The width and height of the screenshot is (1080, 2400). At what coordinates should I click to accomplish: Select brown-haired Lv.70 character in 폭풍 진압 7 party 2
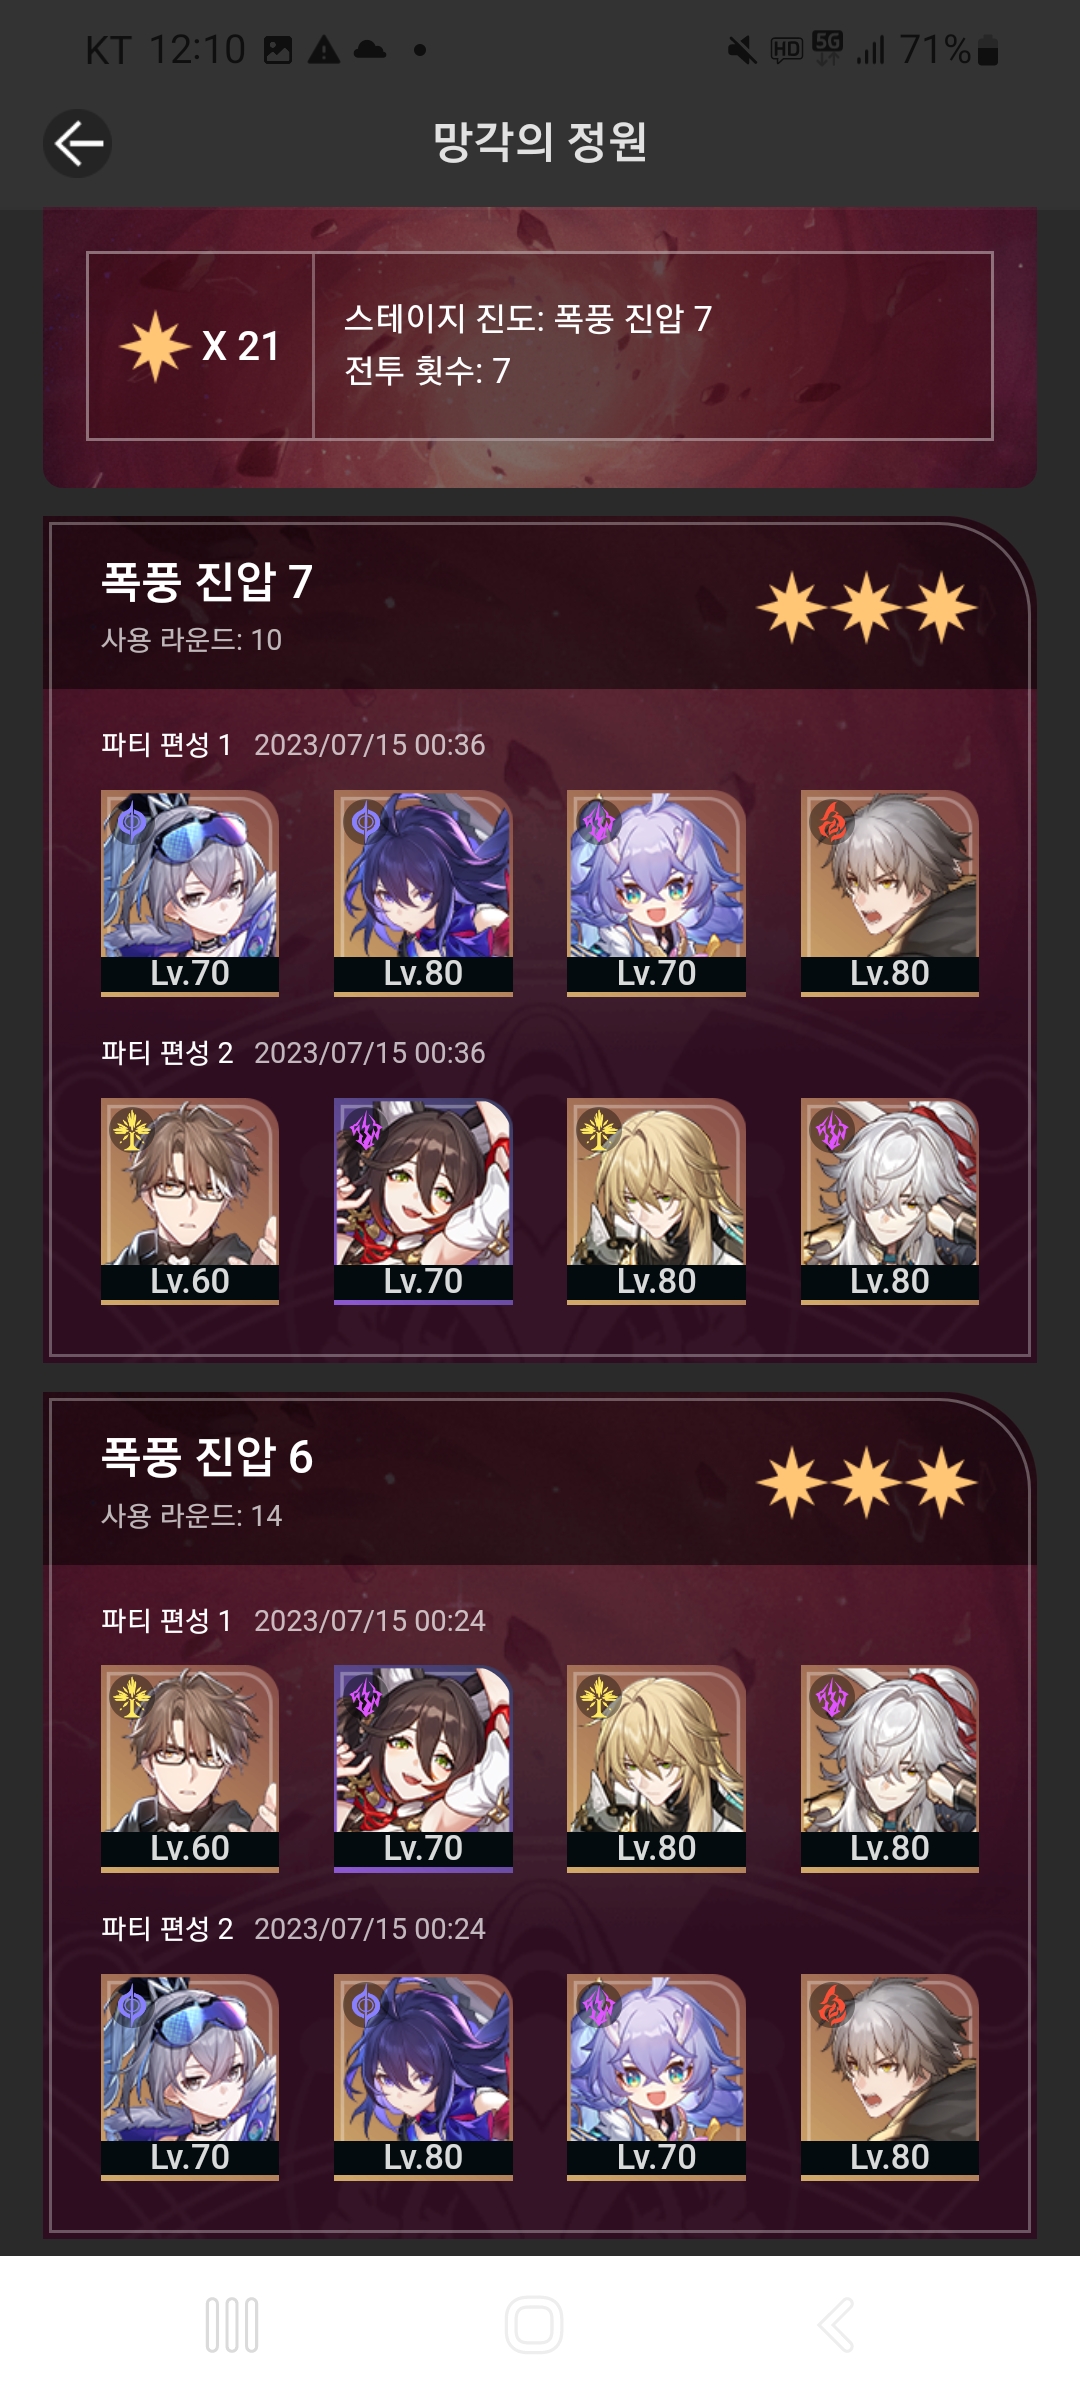pyautogui.click(x=423, y=1201)
